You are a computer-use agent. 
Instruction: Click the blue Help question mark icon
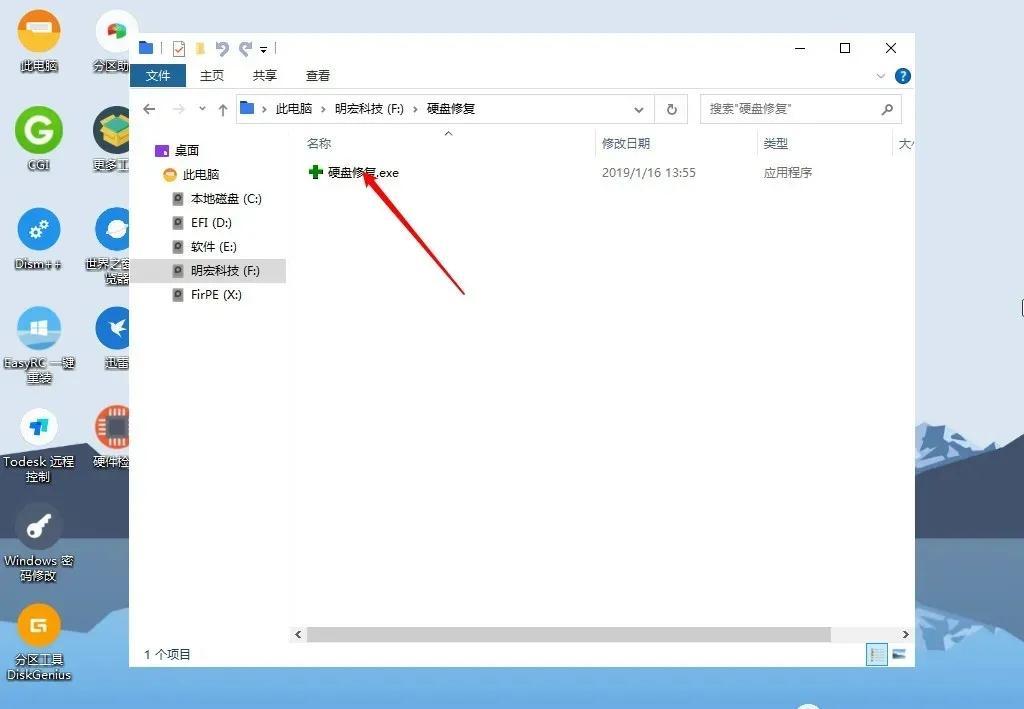point(903,76)
